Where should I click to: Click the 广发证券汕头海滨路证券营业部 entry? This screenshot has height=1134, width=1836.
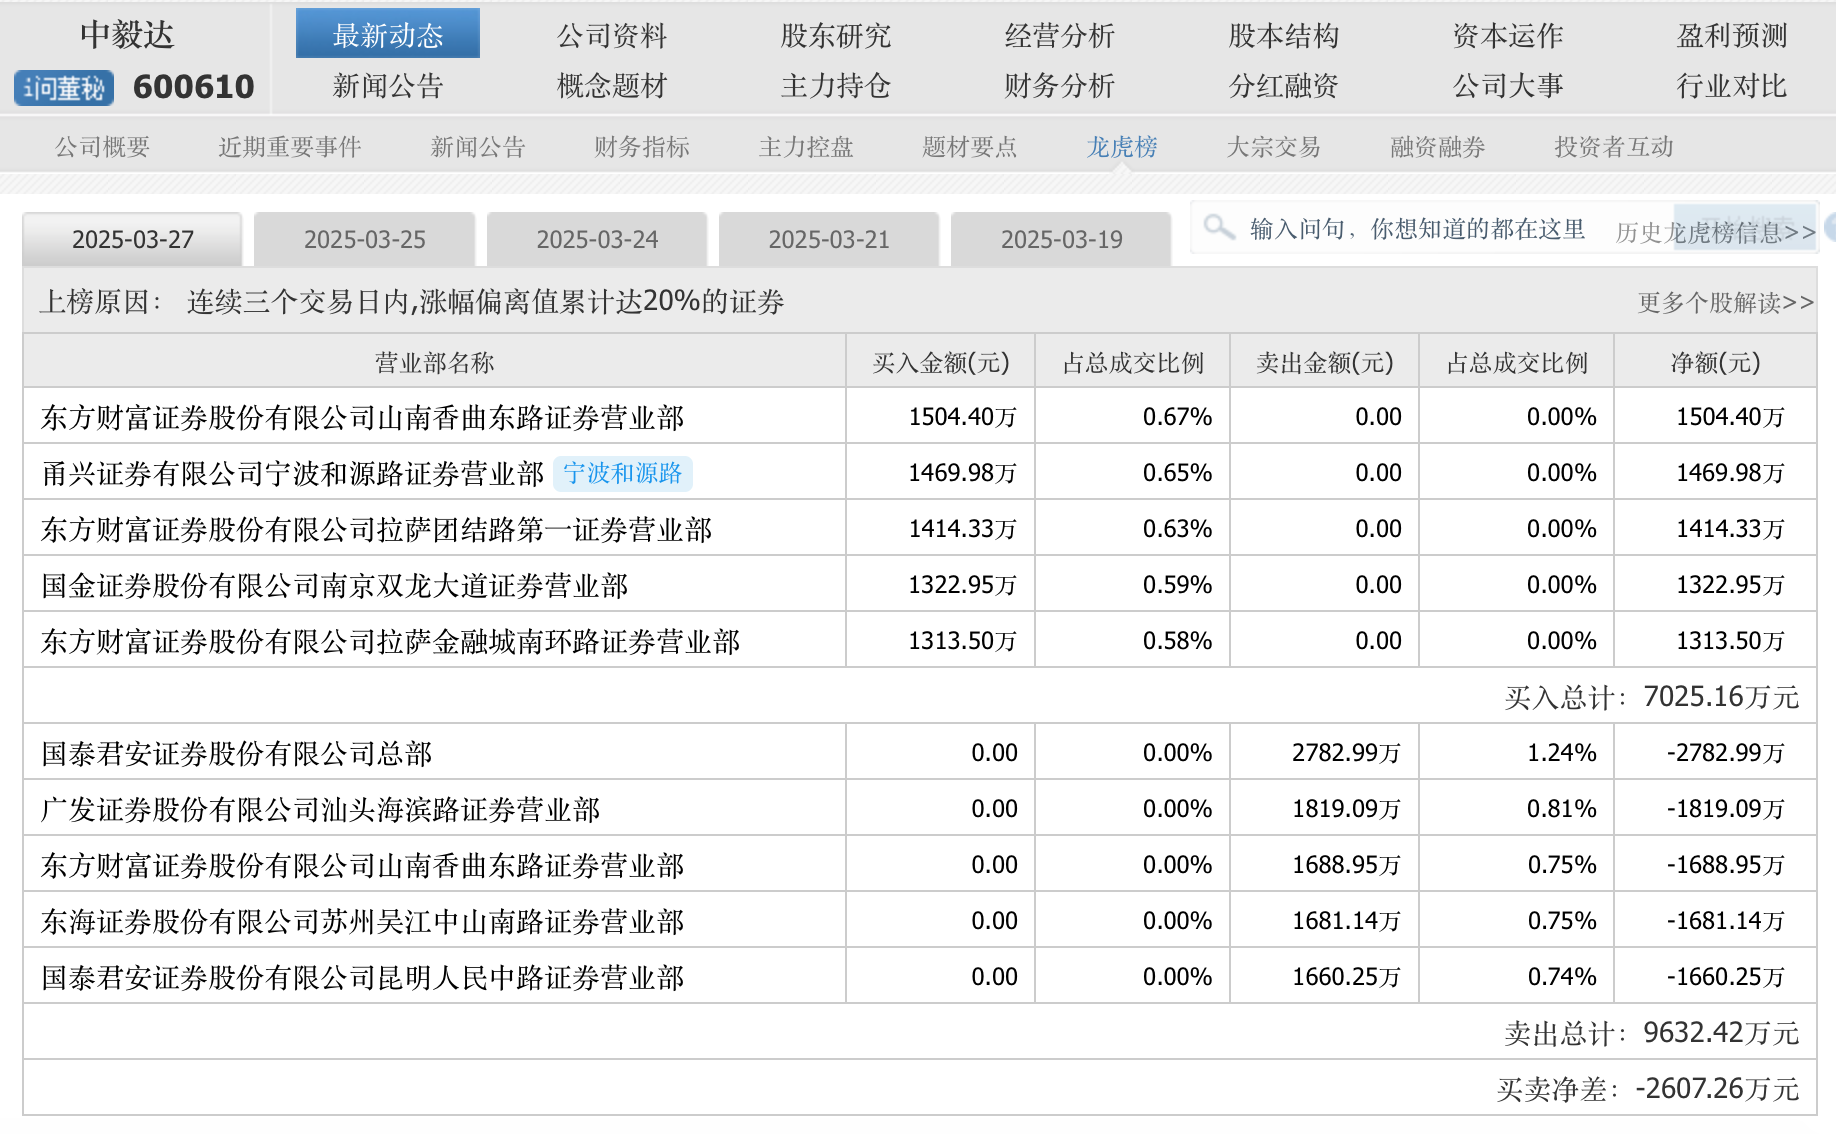tap(321, 809)
